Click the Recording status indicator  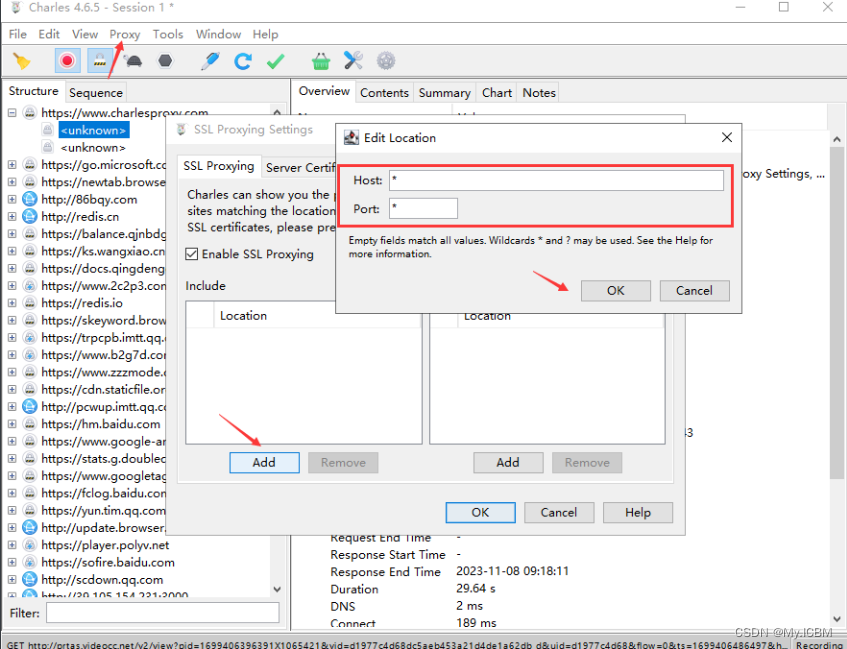tap(819, 645)
